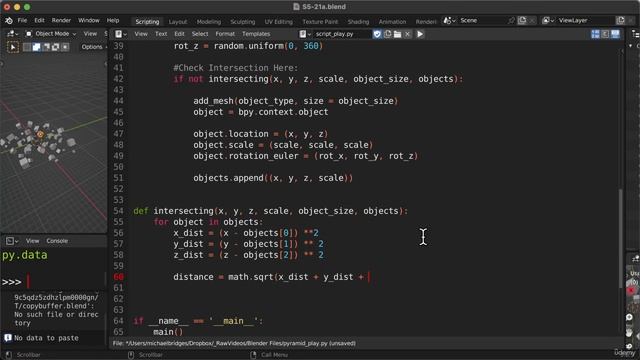Open text editor type dropdown
640x360 pixels.
[120, 34]
